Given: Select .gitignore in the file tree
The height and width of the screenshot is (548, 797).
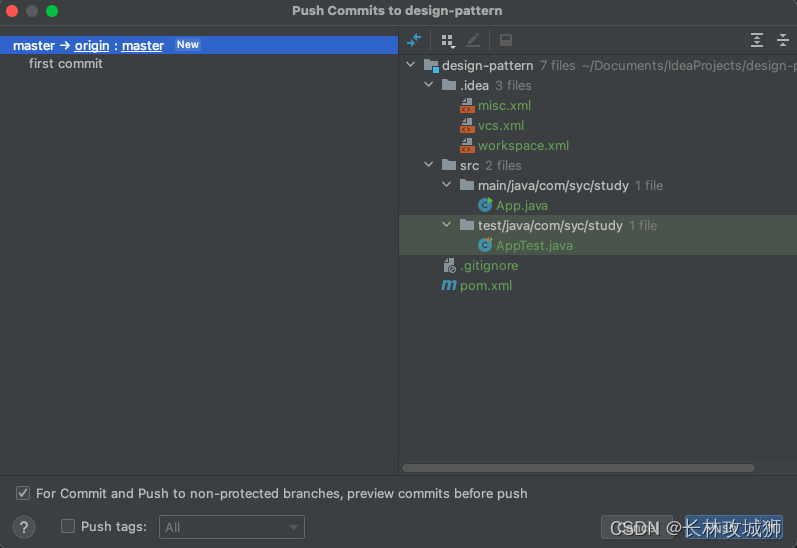Looking at the screenshot, I should click(489, 265).
